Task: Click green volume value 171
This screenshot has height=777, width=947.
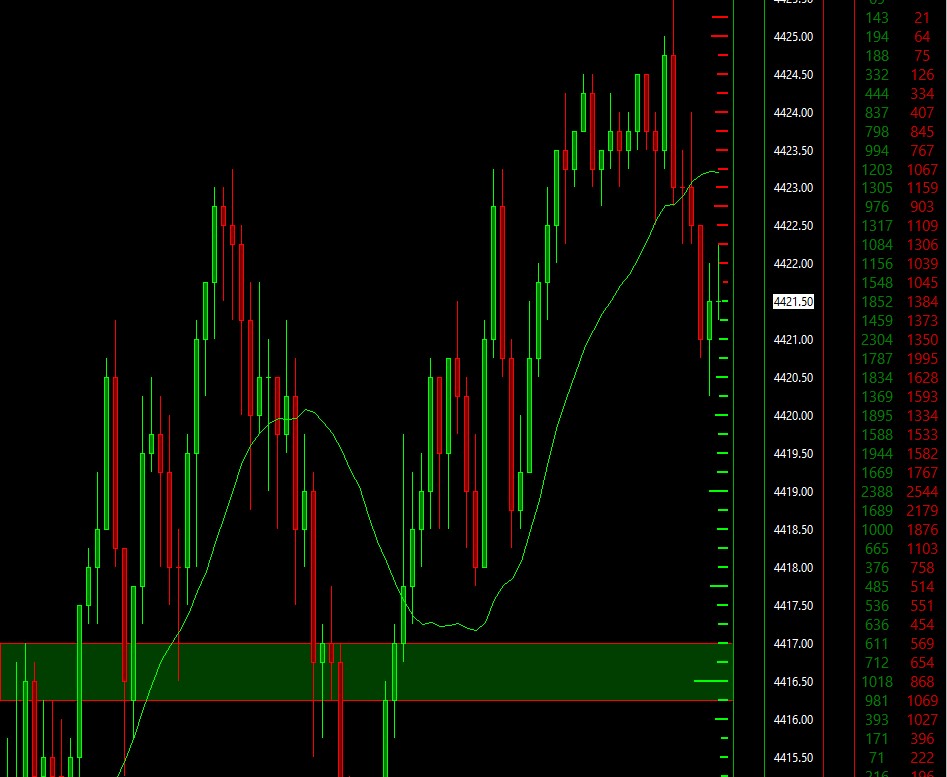Action: [877, 739]
